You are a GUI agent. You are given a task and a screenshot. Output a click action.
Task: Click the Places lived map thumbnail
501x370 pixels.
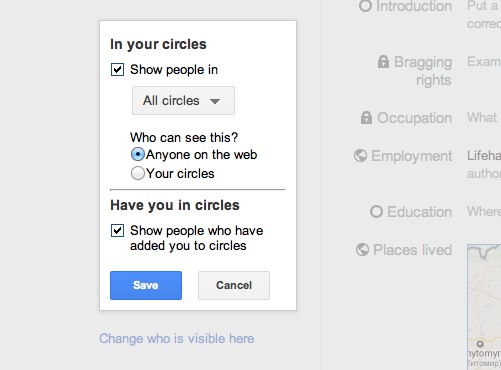click(484, 307)
